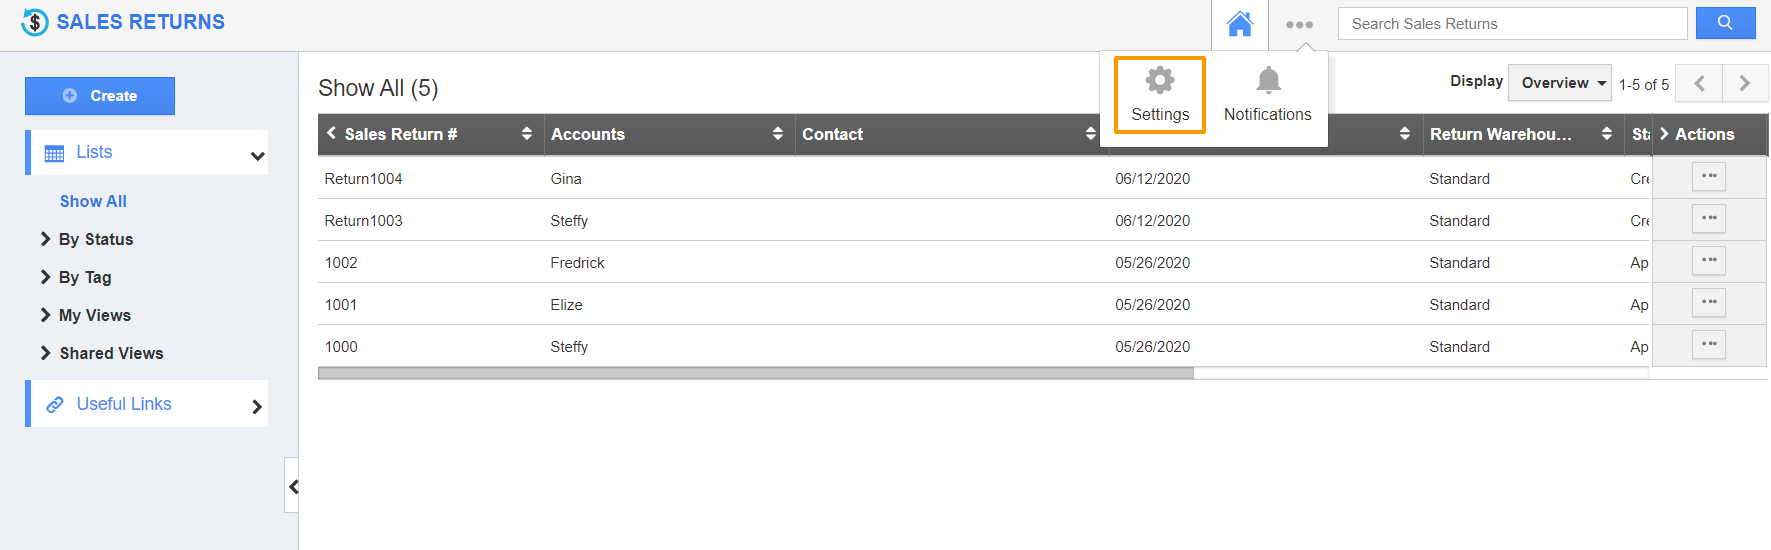
Task: Expand the Shared Views section
Action: 110,353
